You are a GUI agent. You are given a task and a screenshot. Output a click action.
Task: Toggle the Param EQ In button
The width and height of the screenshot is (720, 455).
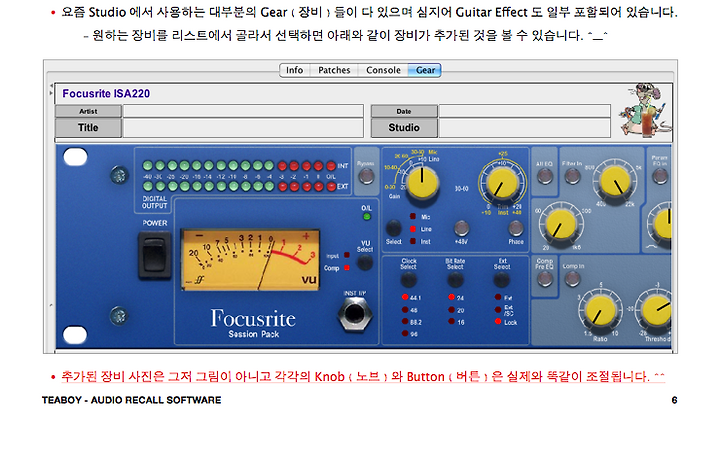[x=660, y=176]
